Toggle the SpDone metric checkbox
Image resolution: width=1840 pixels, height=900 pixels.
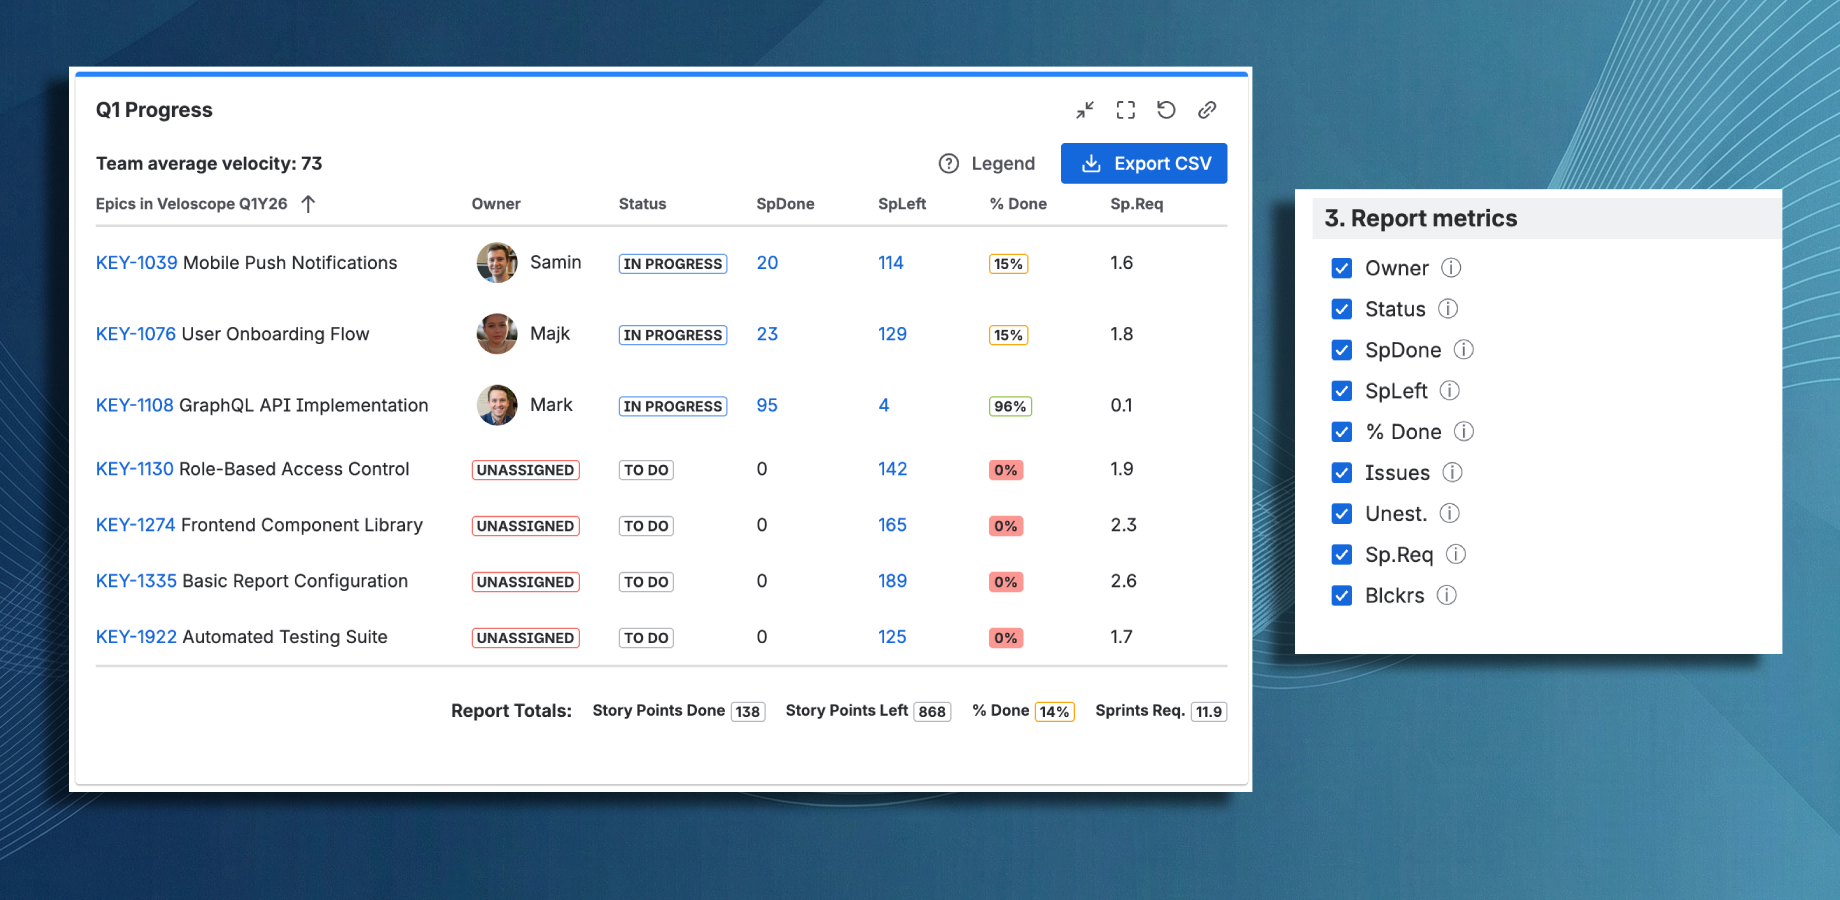[x=1342, y=350]
